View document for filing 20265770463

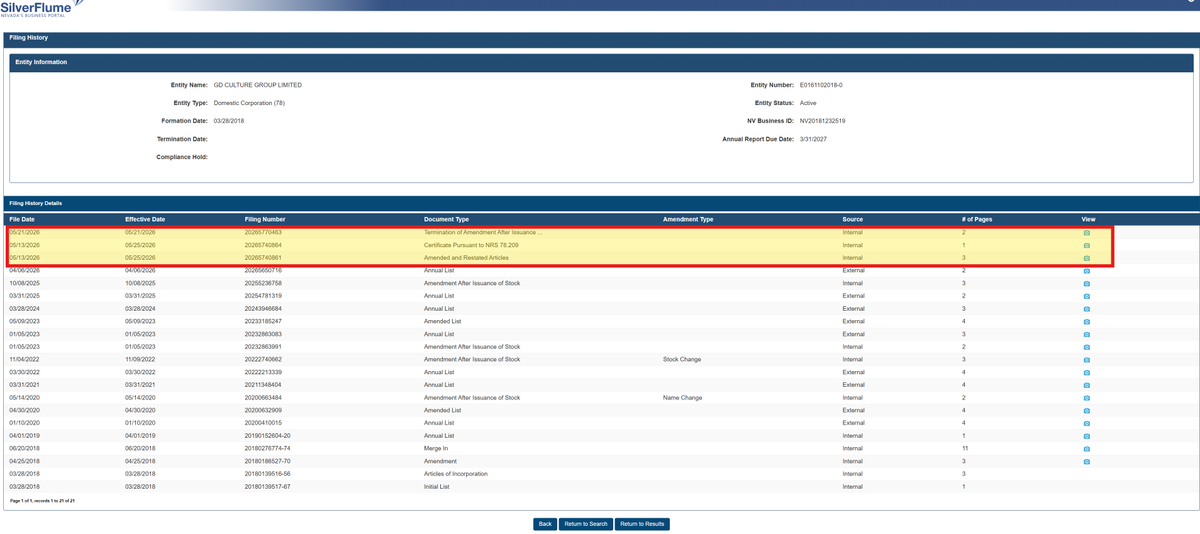point(1087,232)
